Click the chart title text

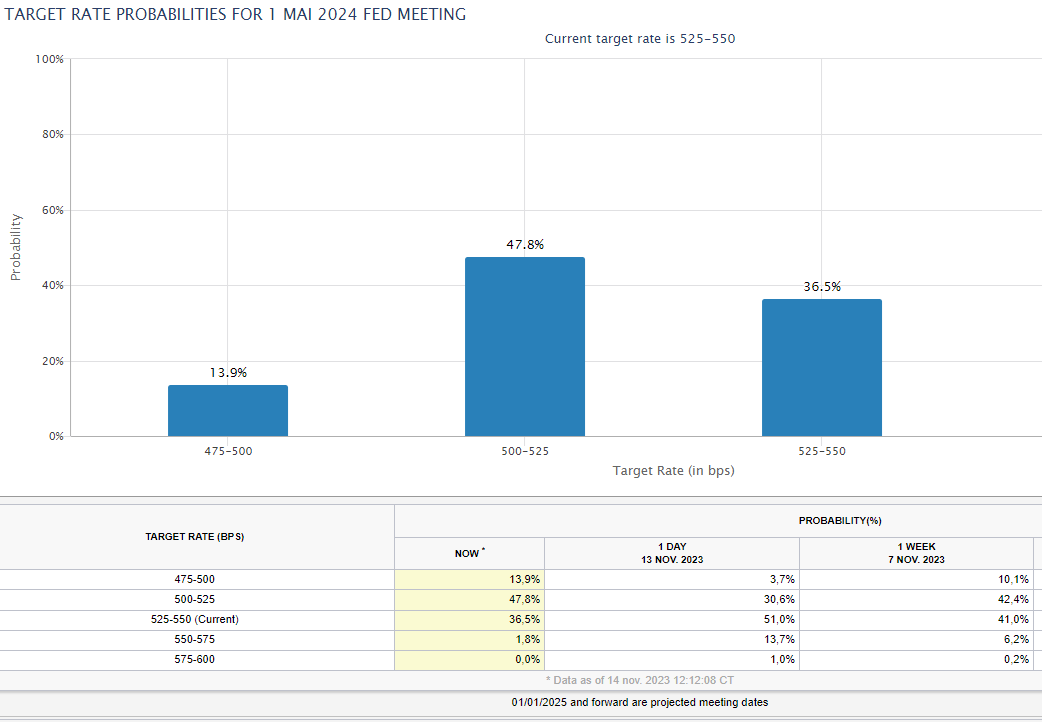coord(235,14)
